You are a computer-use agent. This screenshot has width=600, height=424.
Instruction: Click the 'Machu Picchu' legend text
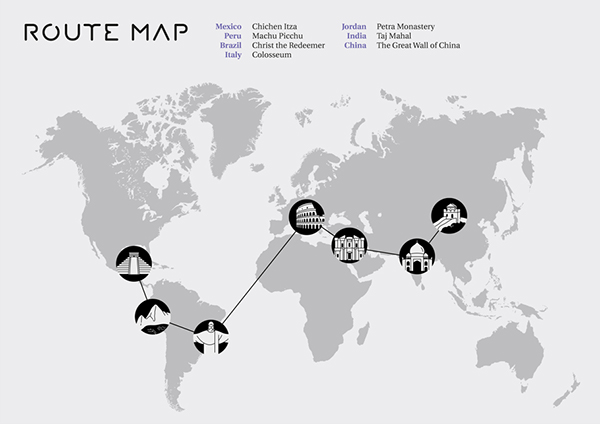point(277,36)
